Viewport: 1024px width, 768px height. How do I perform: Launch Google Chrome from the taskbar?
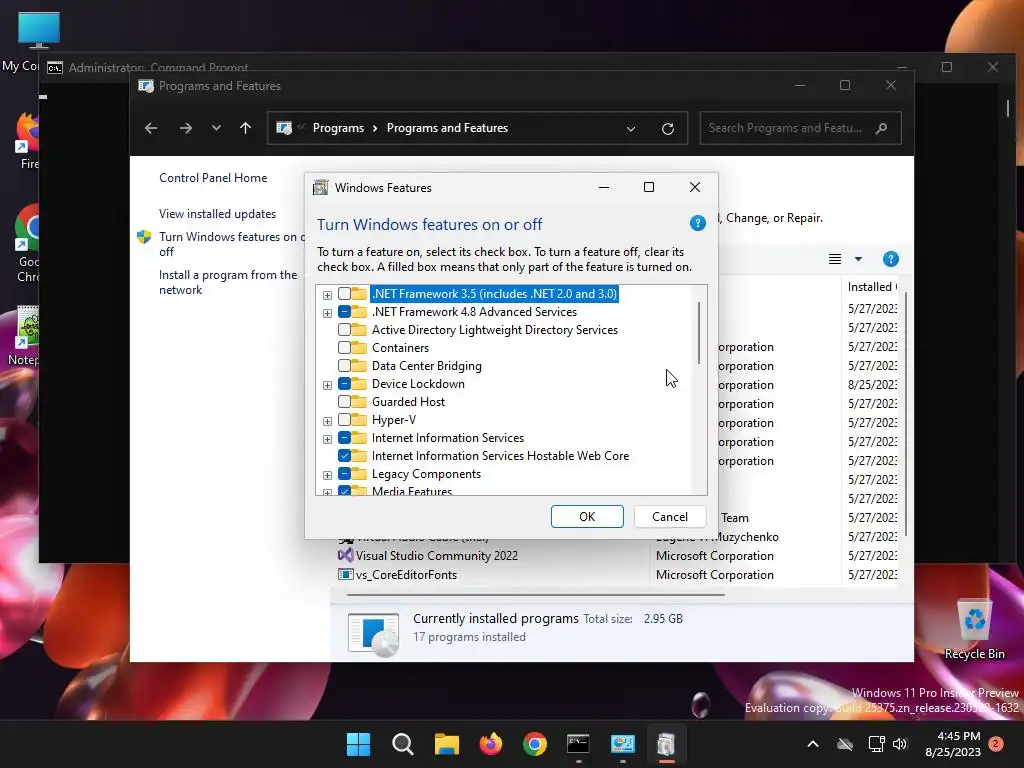535,744
